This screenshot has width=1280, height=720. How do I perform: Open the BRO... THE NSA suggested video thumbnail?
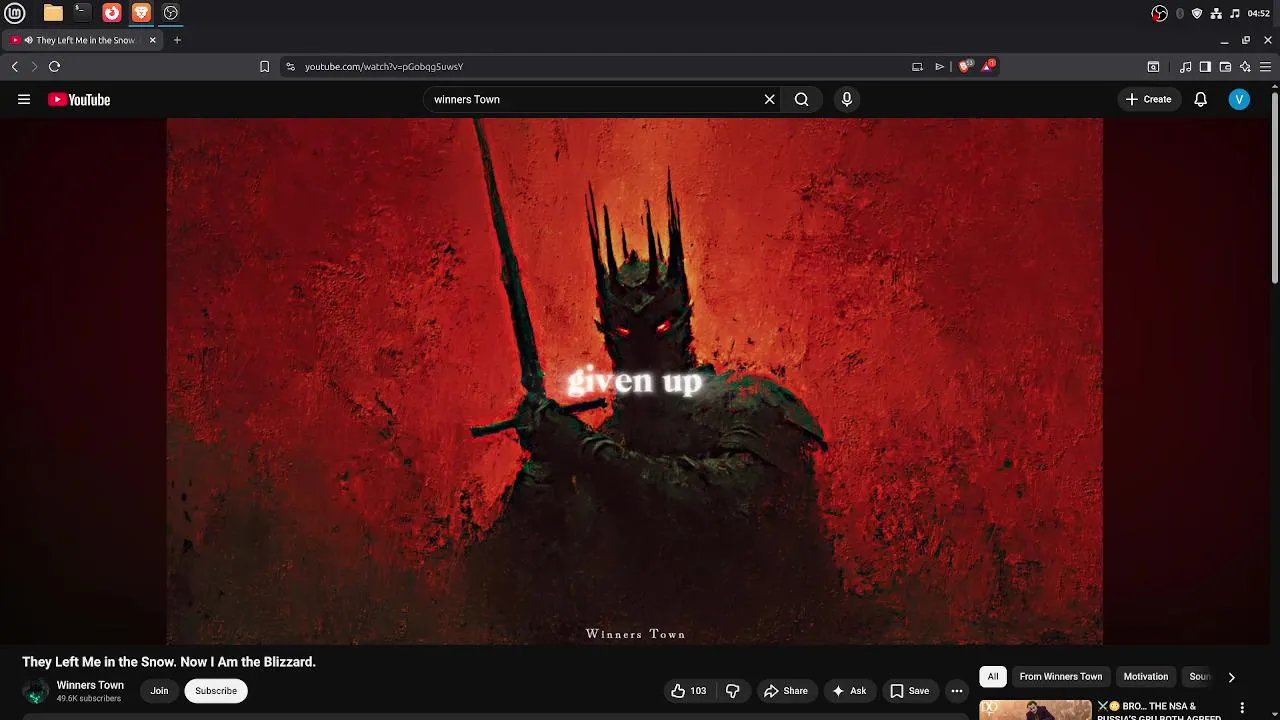1035,710
